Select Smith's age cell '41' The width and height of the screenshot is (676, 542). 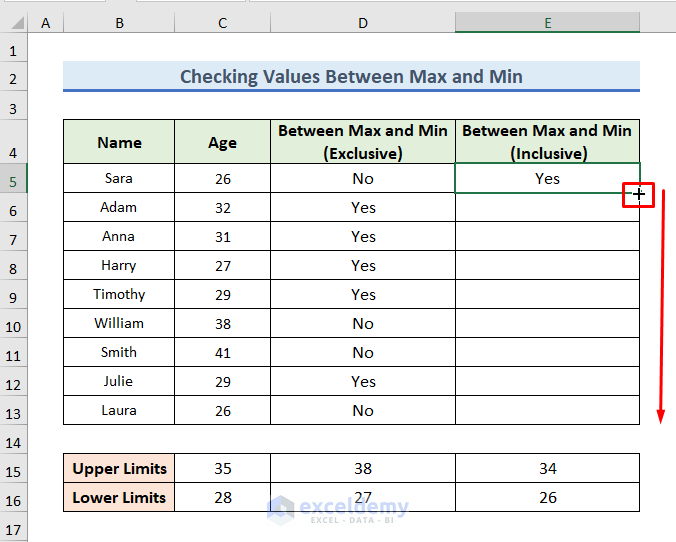tap(222, 352)
